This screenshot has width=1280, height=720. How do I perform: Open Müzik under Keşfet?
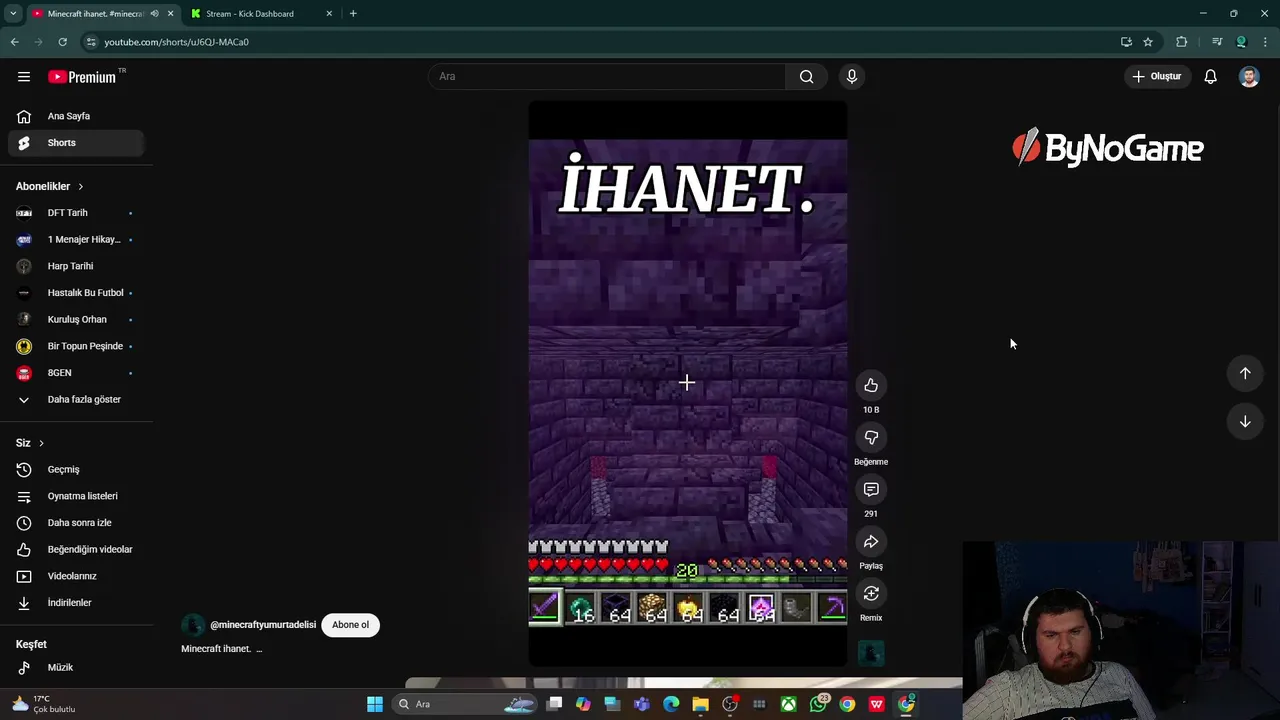76,667
